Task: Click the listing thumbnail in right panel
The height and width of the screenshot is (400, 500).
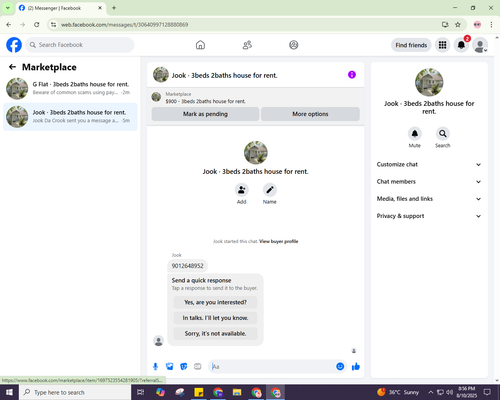Action: click(x=429, y=82)
